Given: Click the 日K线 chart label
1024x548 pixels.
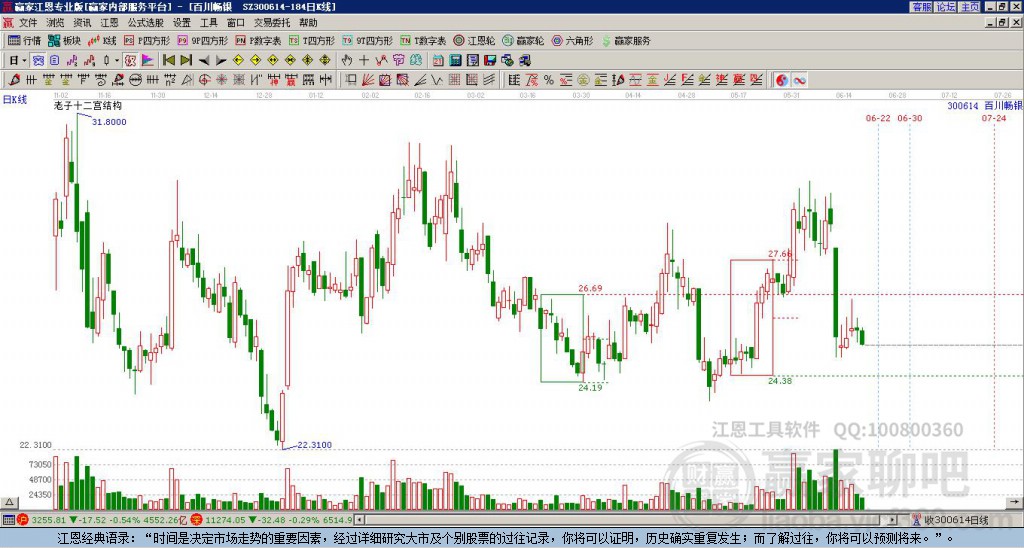Looking at the screenshot, I should tap(15, 99).
